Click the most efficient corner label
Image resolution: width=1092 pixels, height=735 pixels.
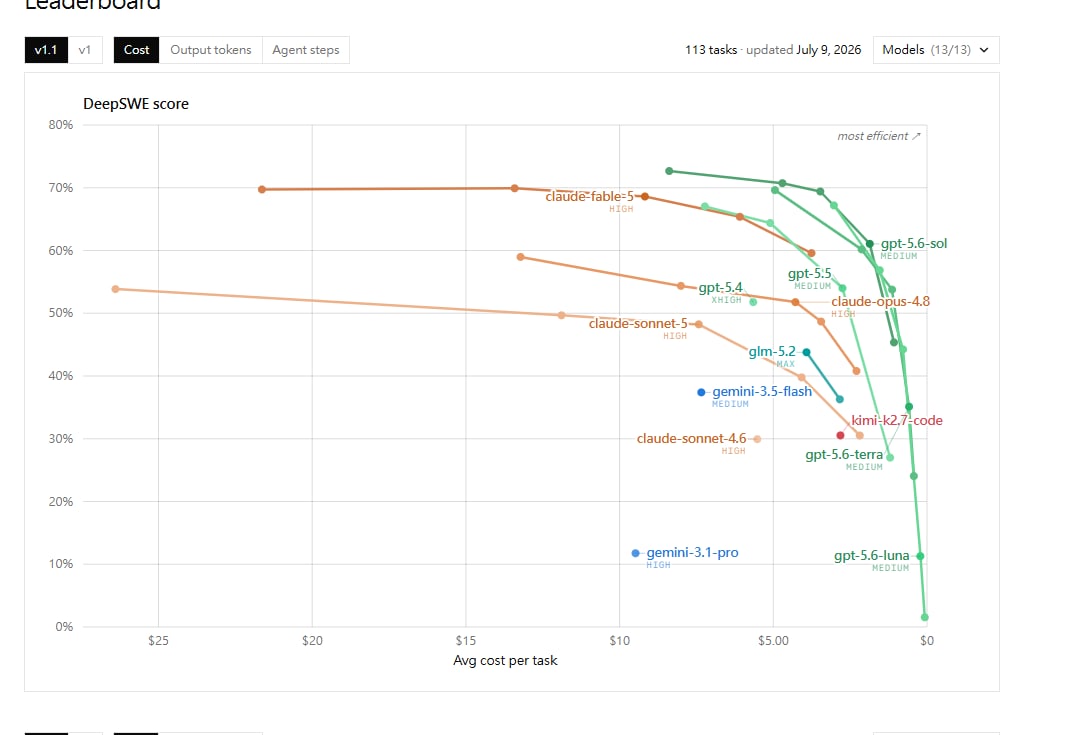(x=879, y=136)
